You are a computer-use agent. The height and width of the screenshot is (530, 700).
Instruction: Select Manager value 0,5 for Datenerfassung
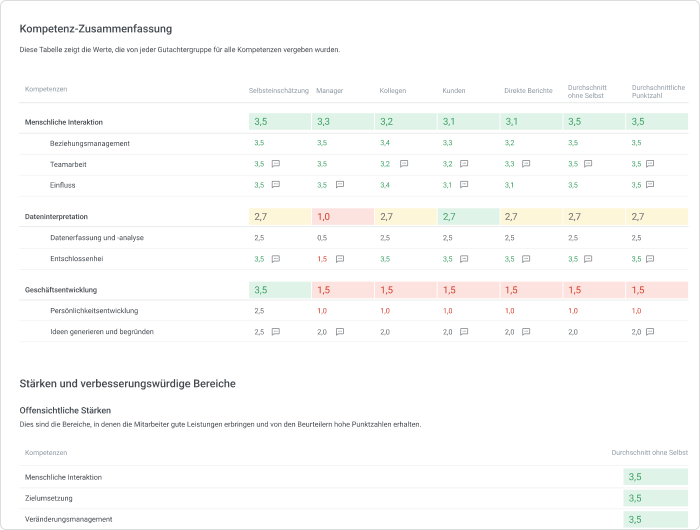coord(322,238)
